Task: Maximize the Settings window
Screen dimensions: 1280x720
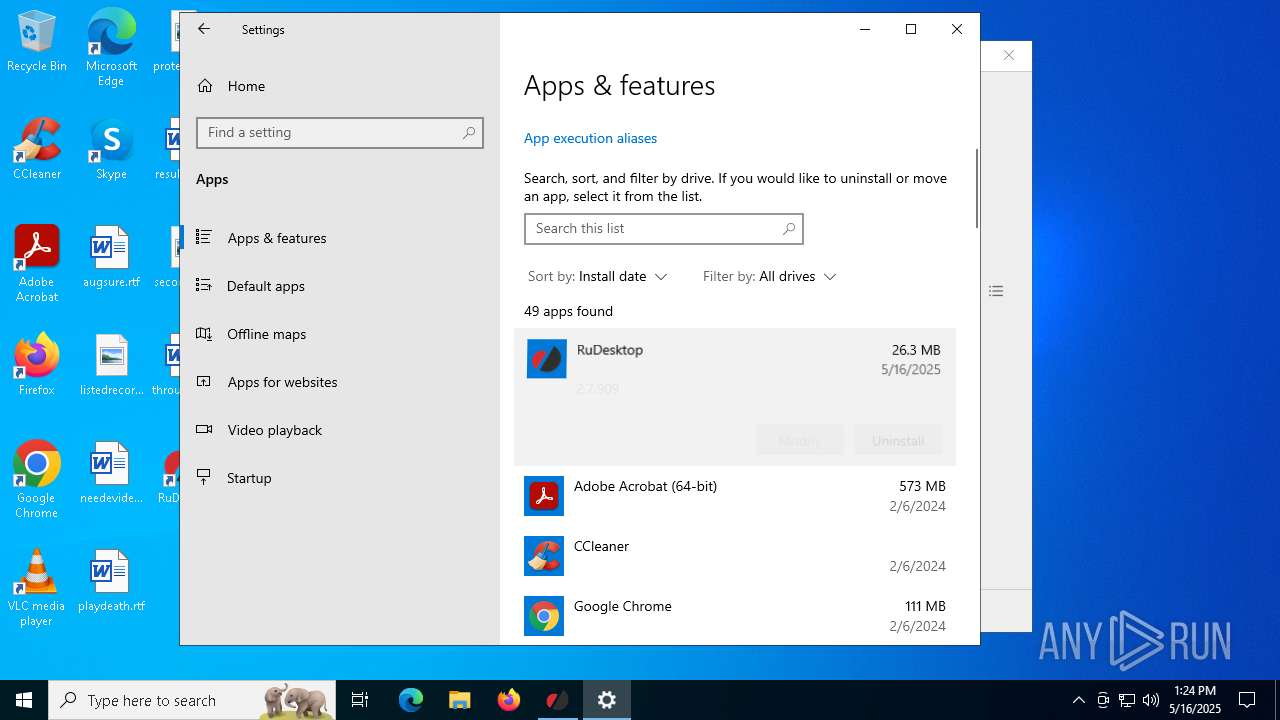Action: click(911, 29)
